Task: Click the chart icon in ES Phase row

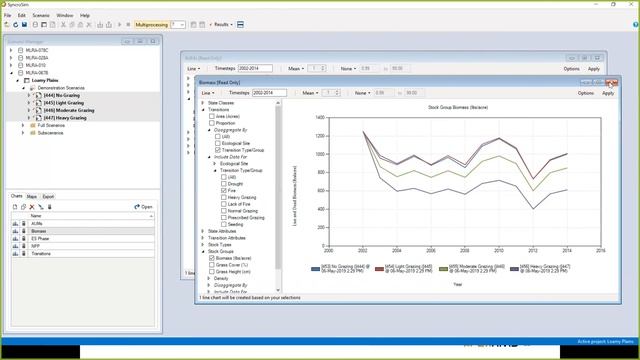Action: [16, 239]
